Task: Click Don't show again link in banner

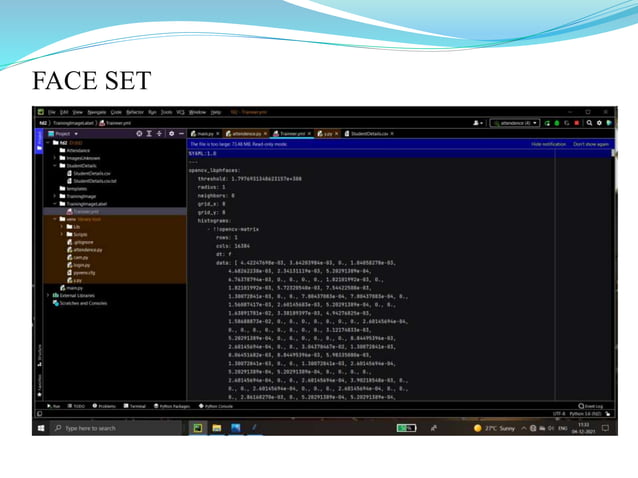Action: point(591,144)
